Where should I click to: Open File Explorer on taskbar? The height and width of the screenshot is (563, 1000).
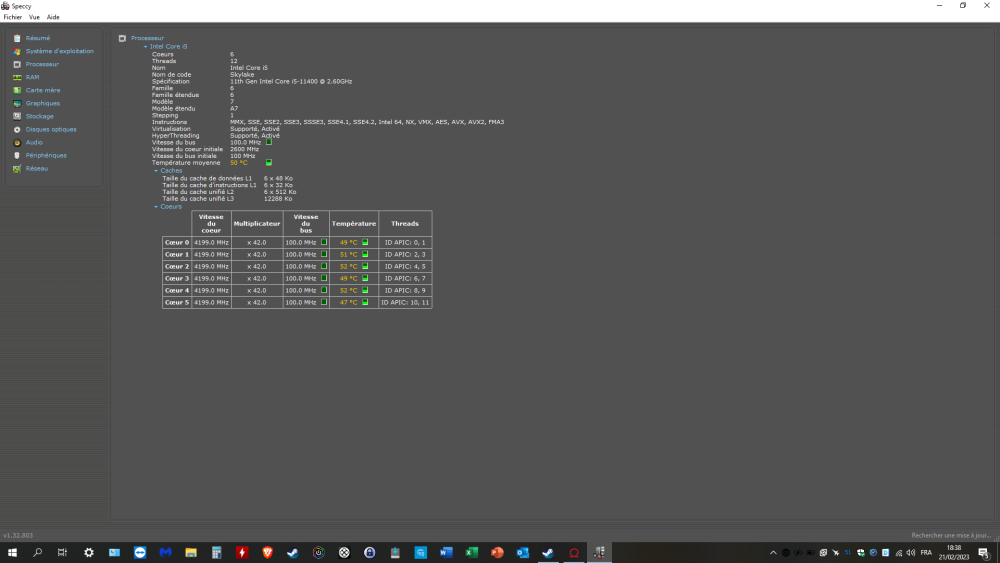pyautogui.click(x=191, y=553)
